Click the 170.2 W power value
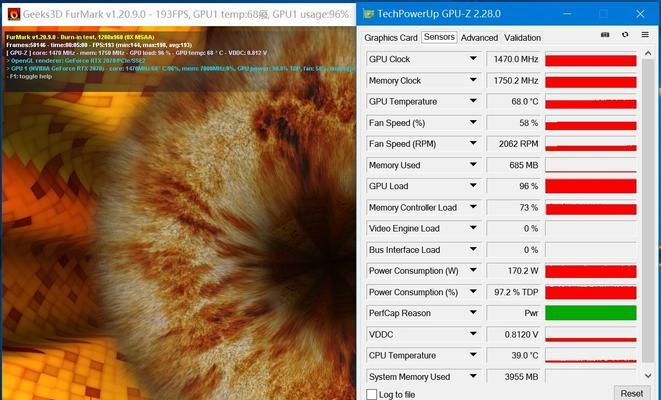The height and width of the screenshot is (400, 661). point(513,271)
